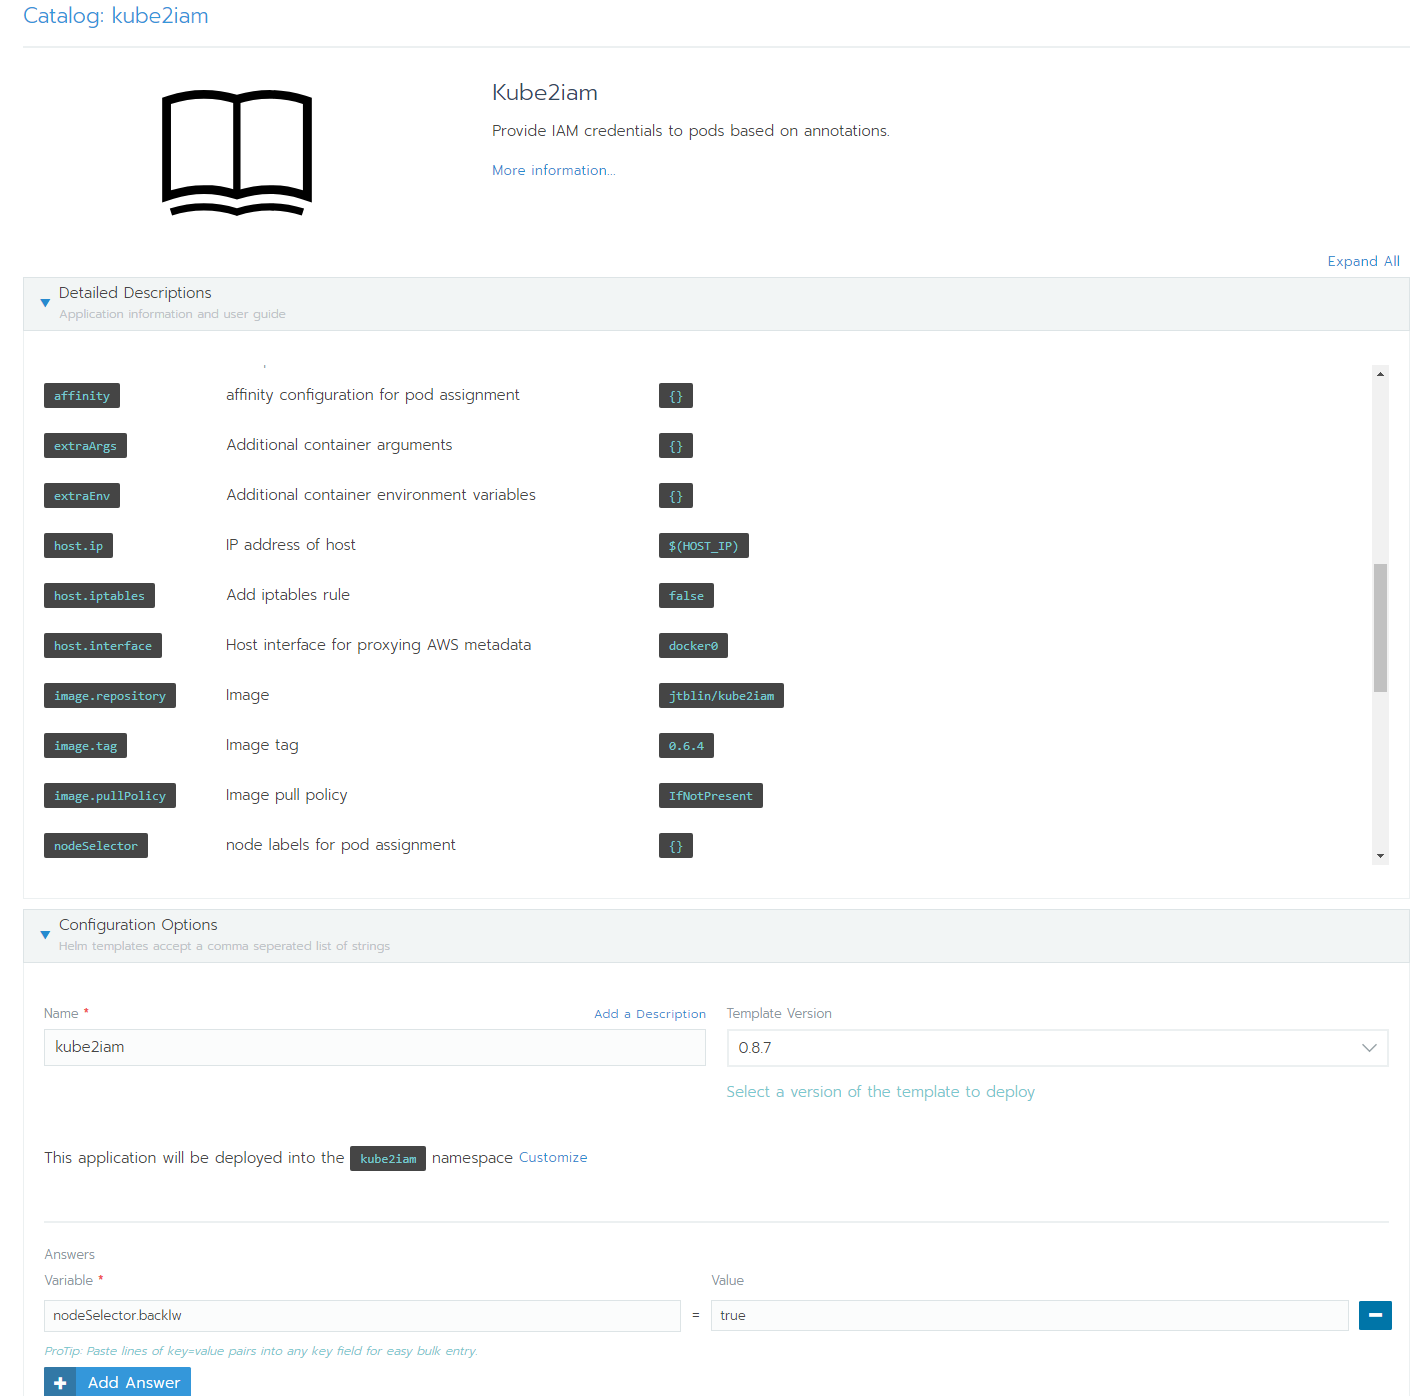Click the host.ip parameter tag

(78, 546)
